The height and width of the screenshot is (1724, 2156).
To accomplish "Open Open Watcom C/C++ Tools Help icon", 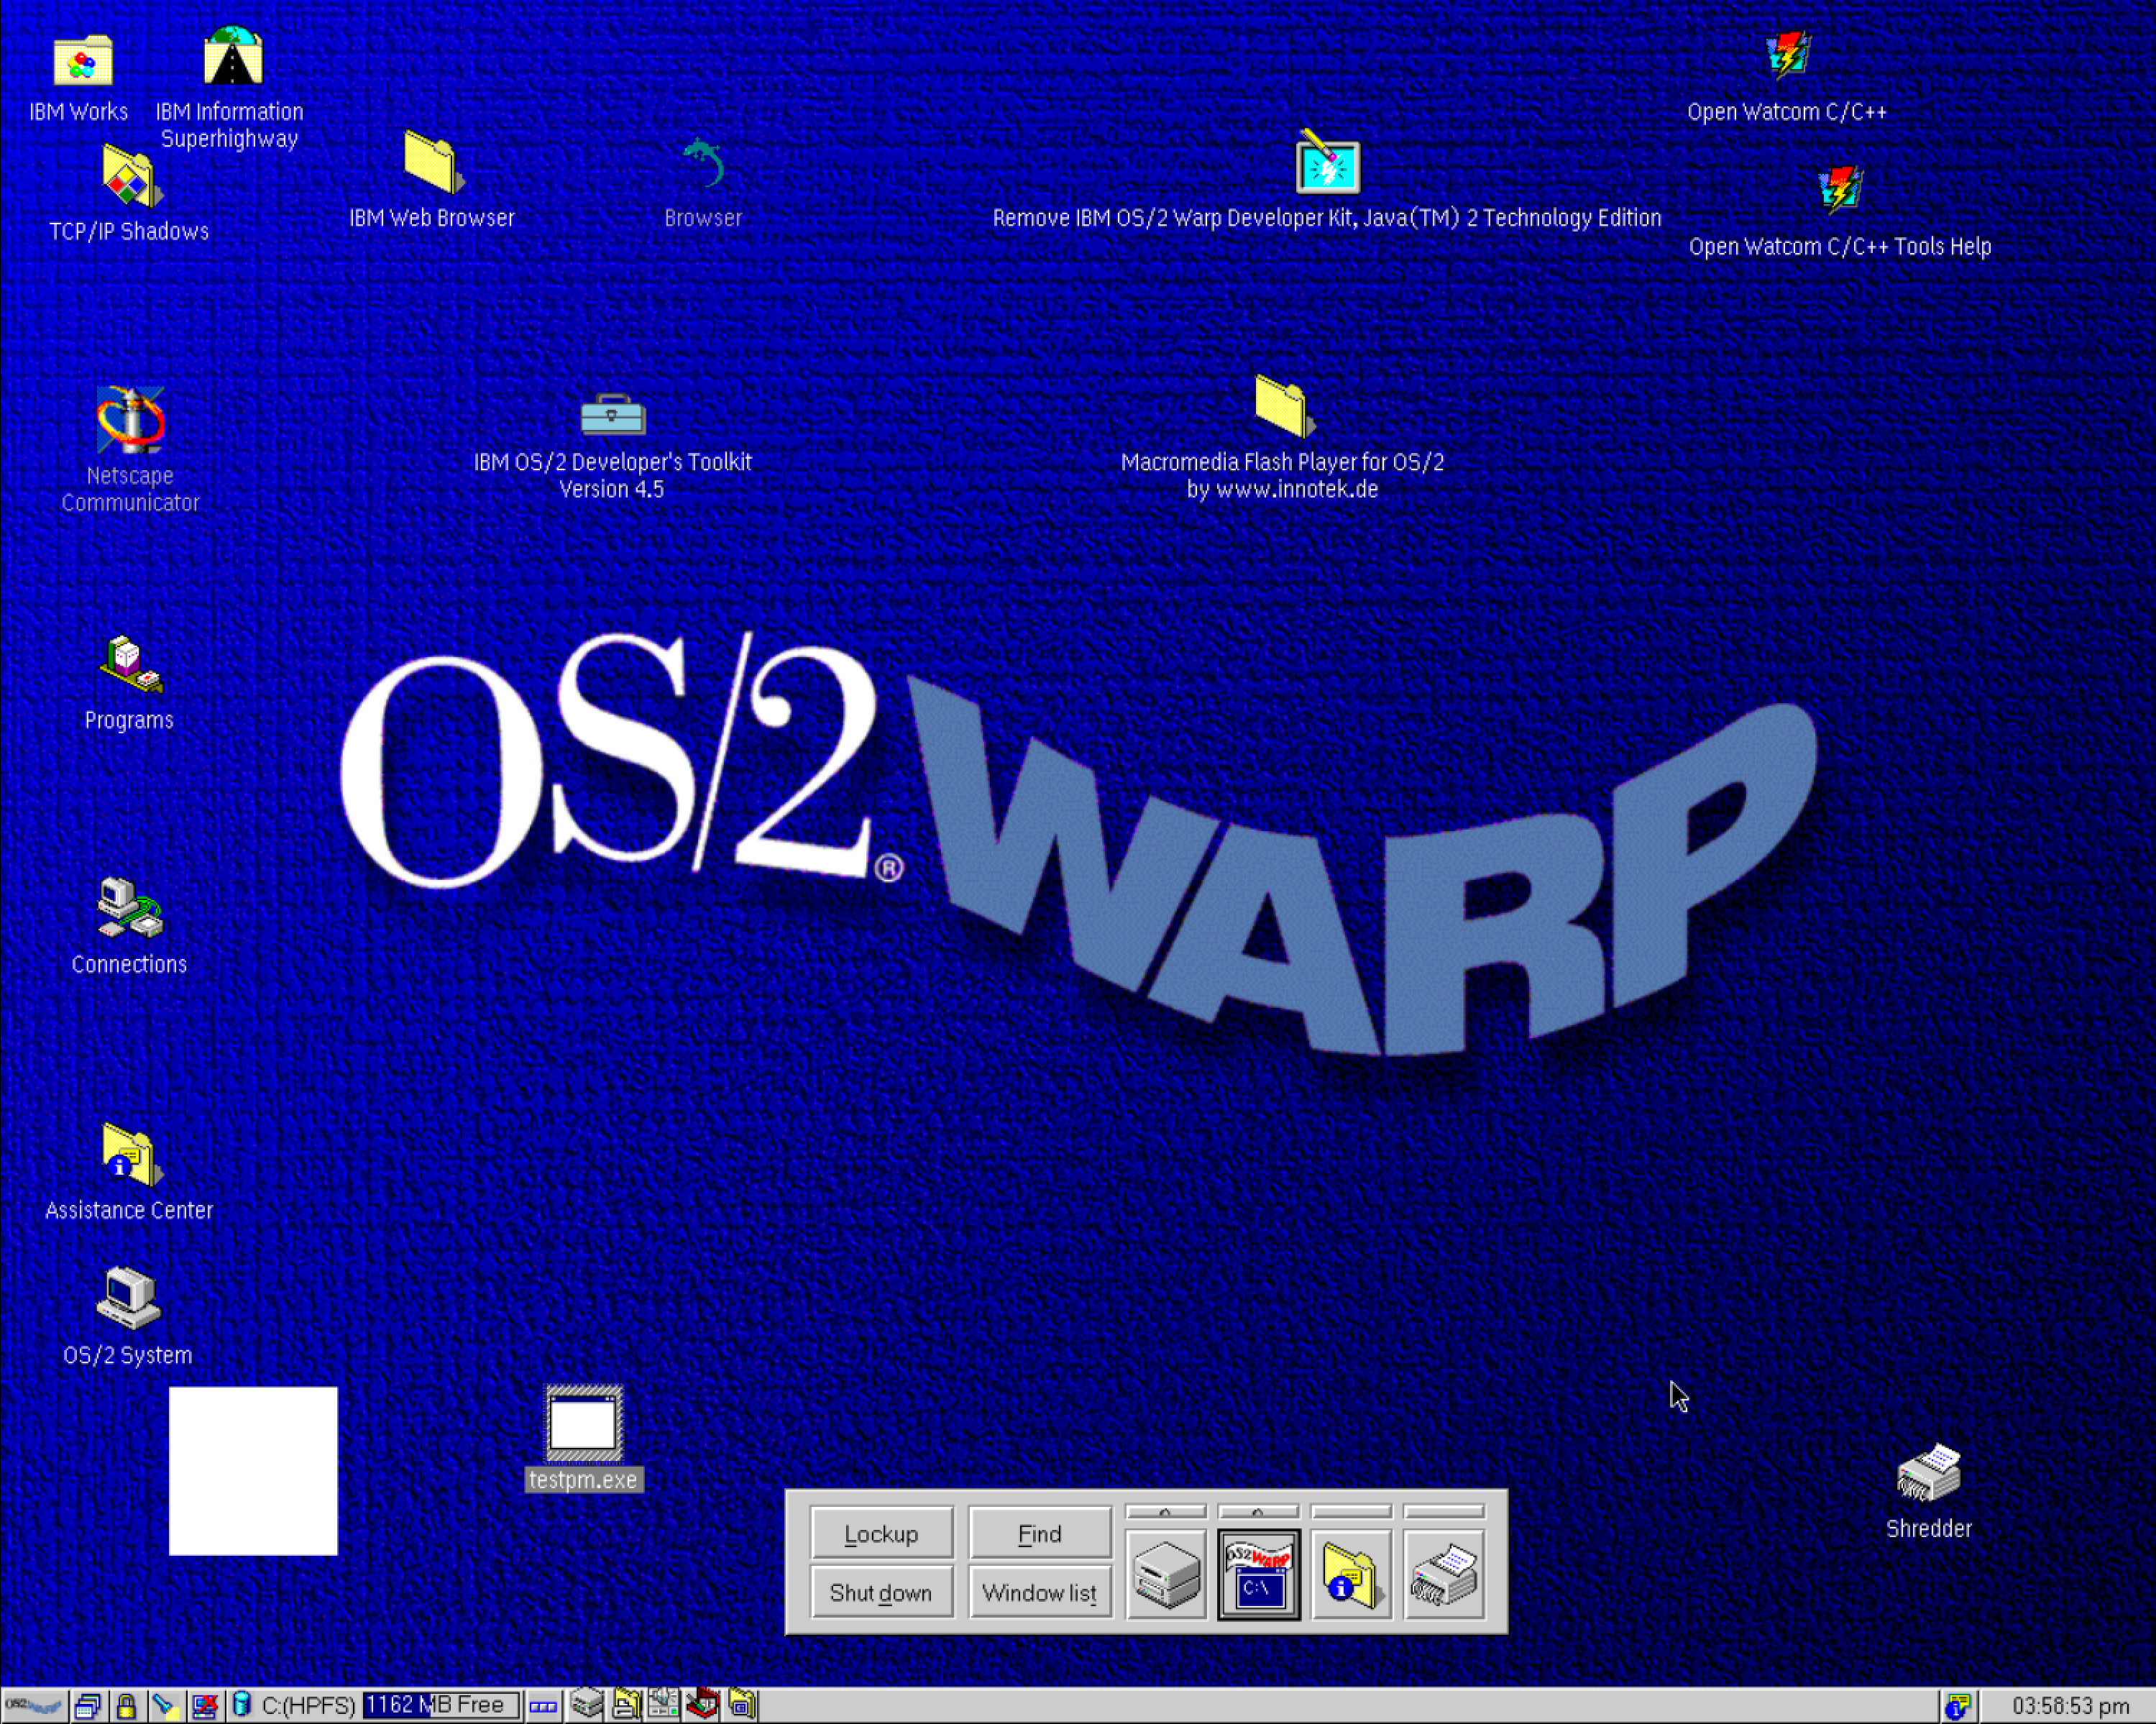I will pos(1840,191).
